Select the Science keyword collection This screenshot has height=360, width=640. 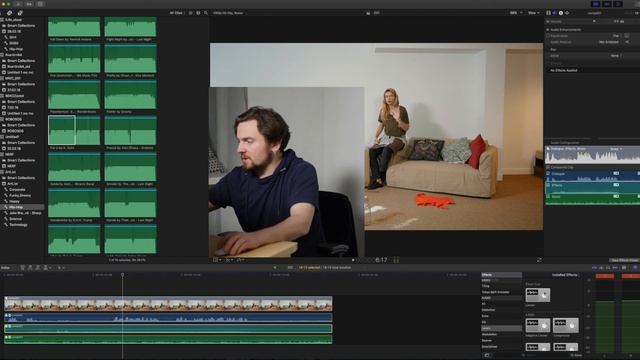[x=16, y=219]
